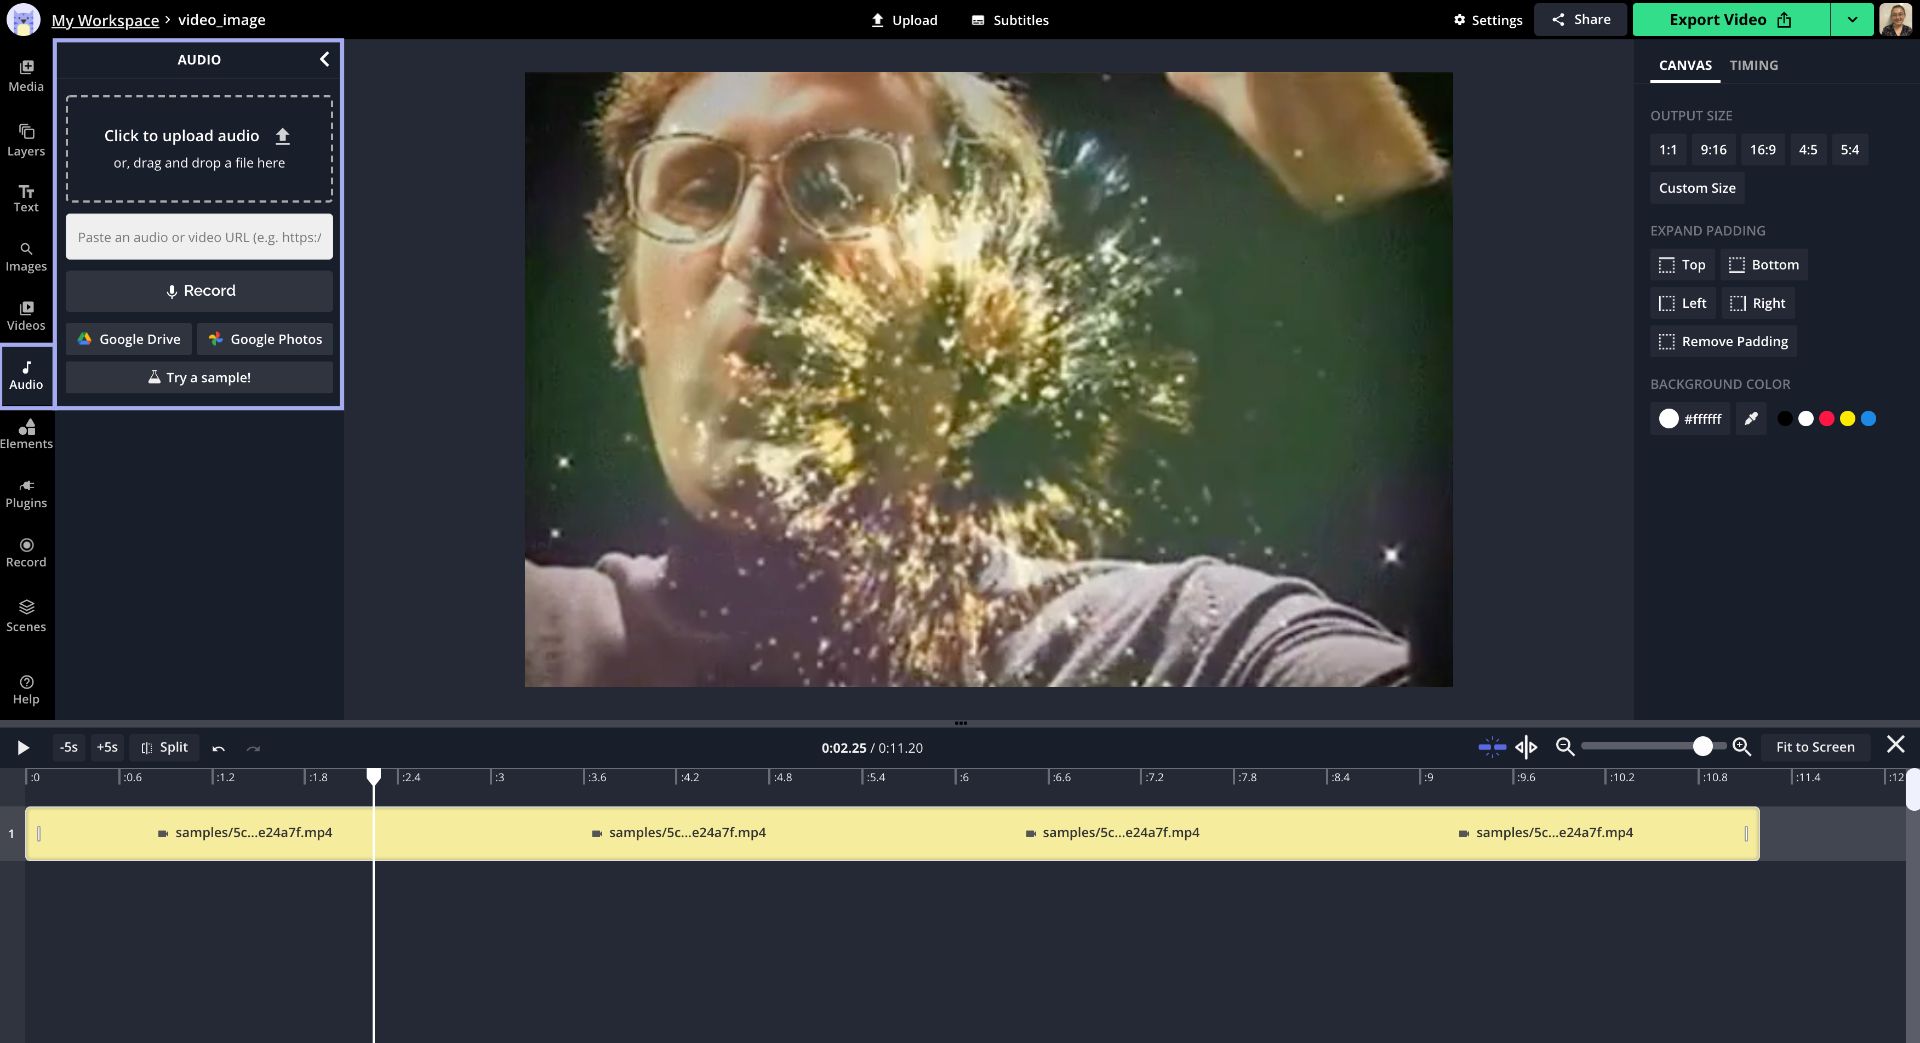Viewport: 1920px width, 1043px height.
Task: Open the Videos panel
Action: (x=26, y=316)
